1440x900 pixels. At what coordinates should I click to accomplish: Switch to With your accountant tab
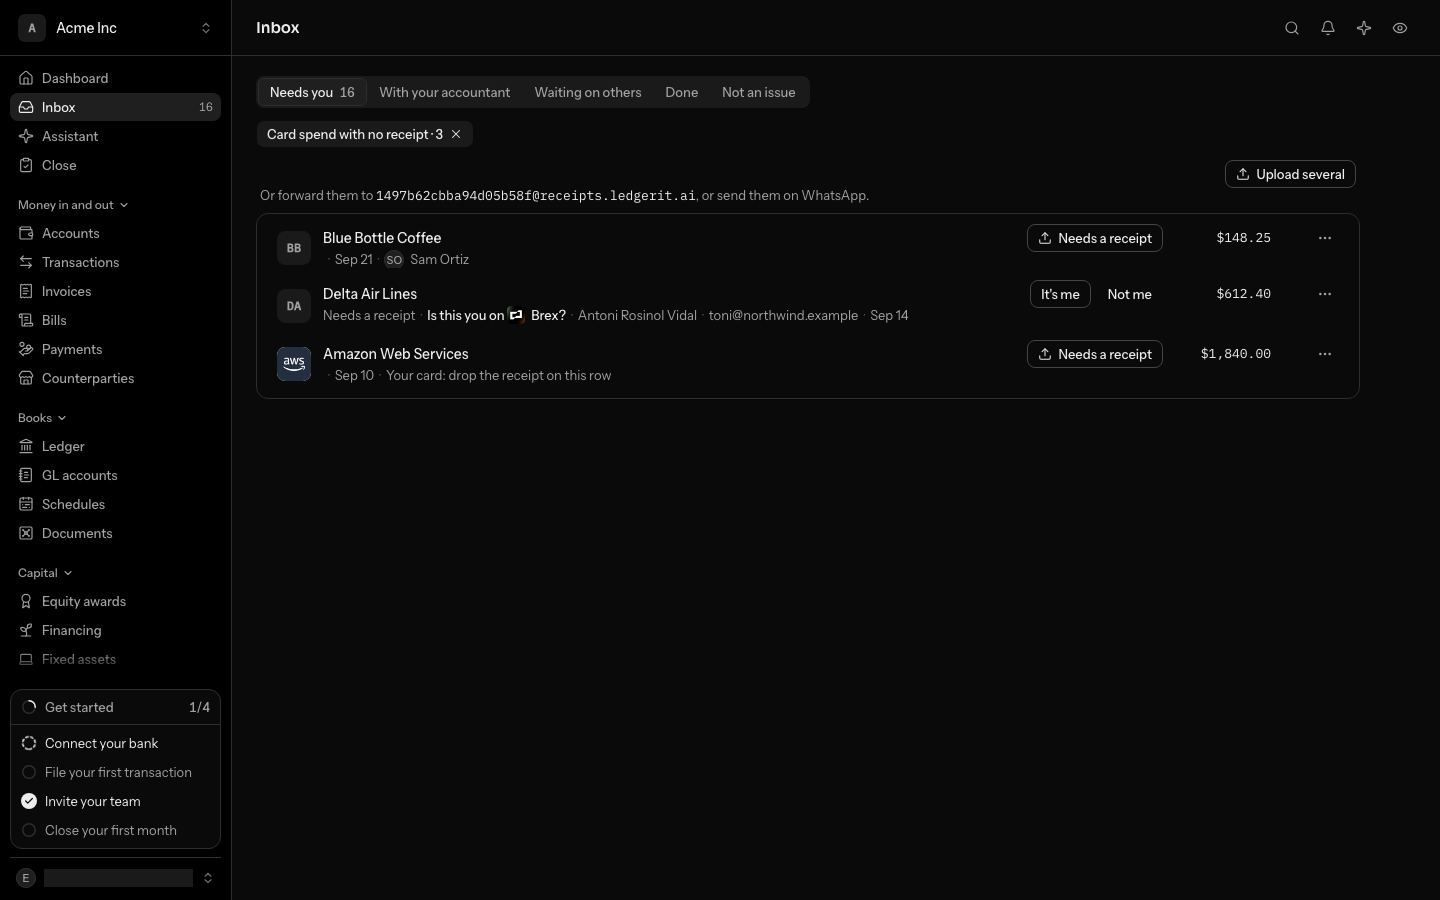coord(444,92)
